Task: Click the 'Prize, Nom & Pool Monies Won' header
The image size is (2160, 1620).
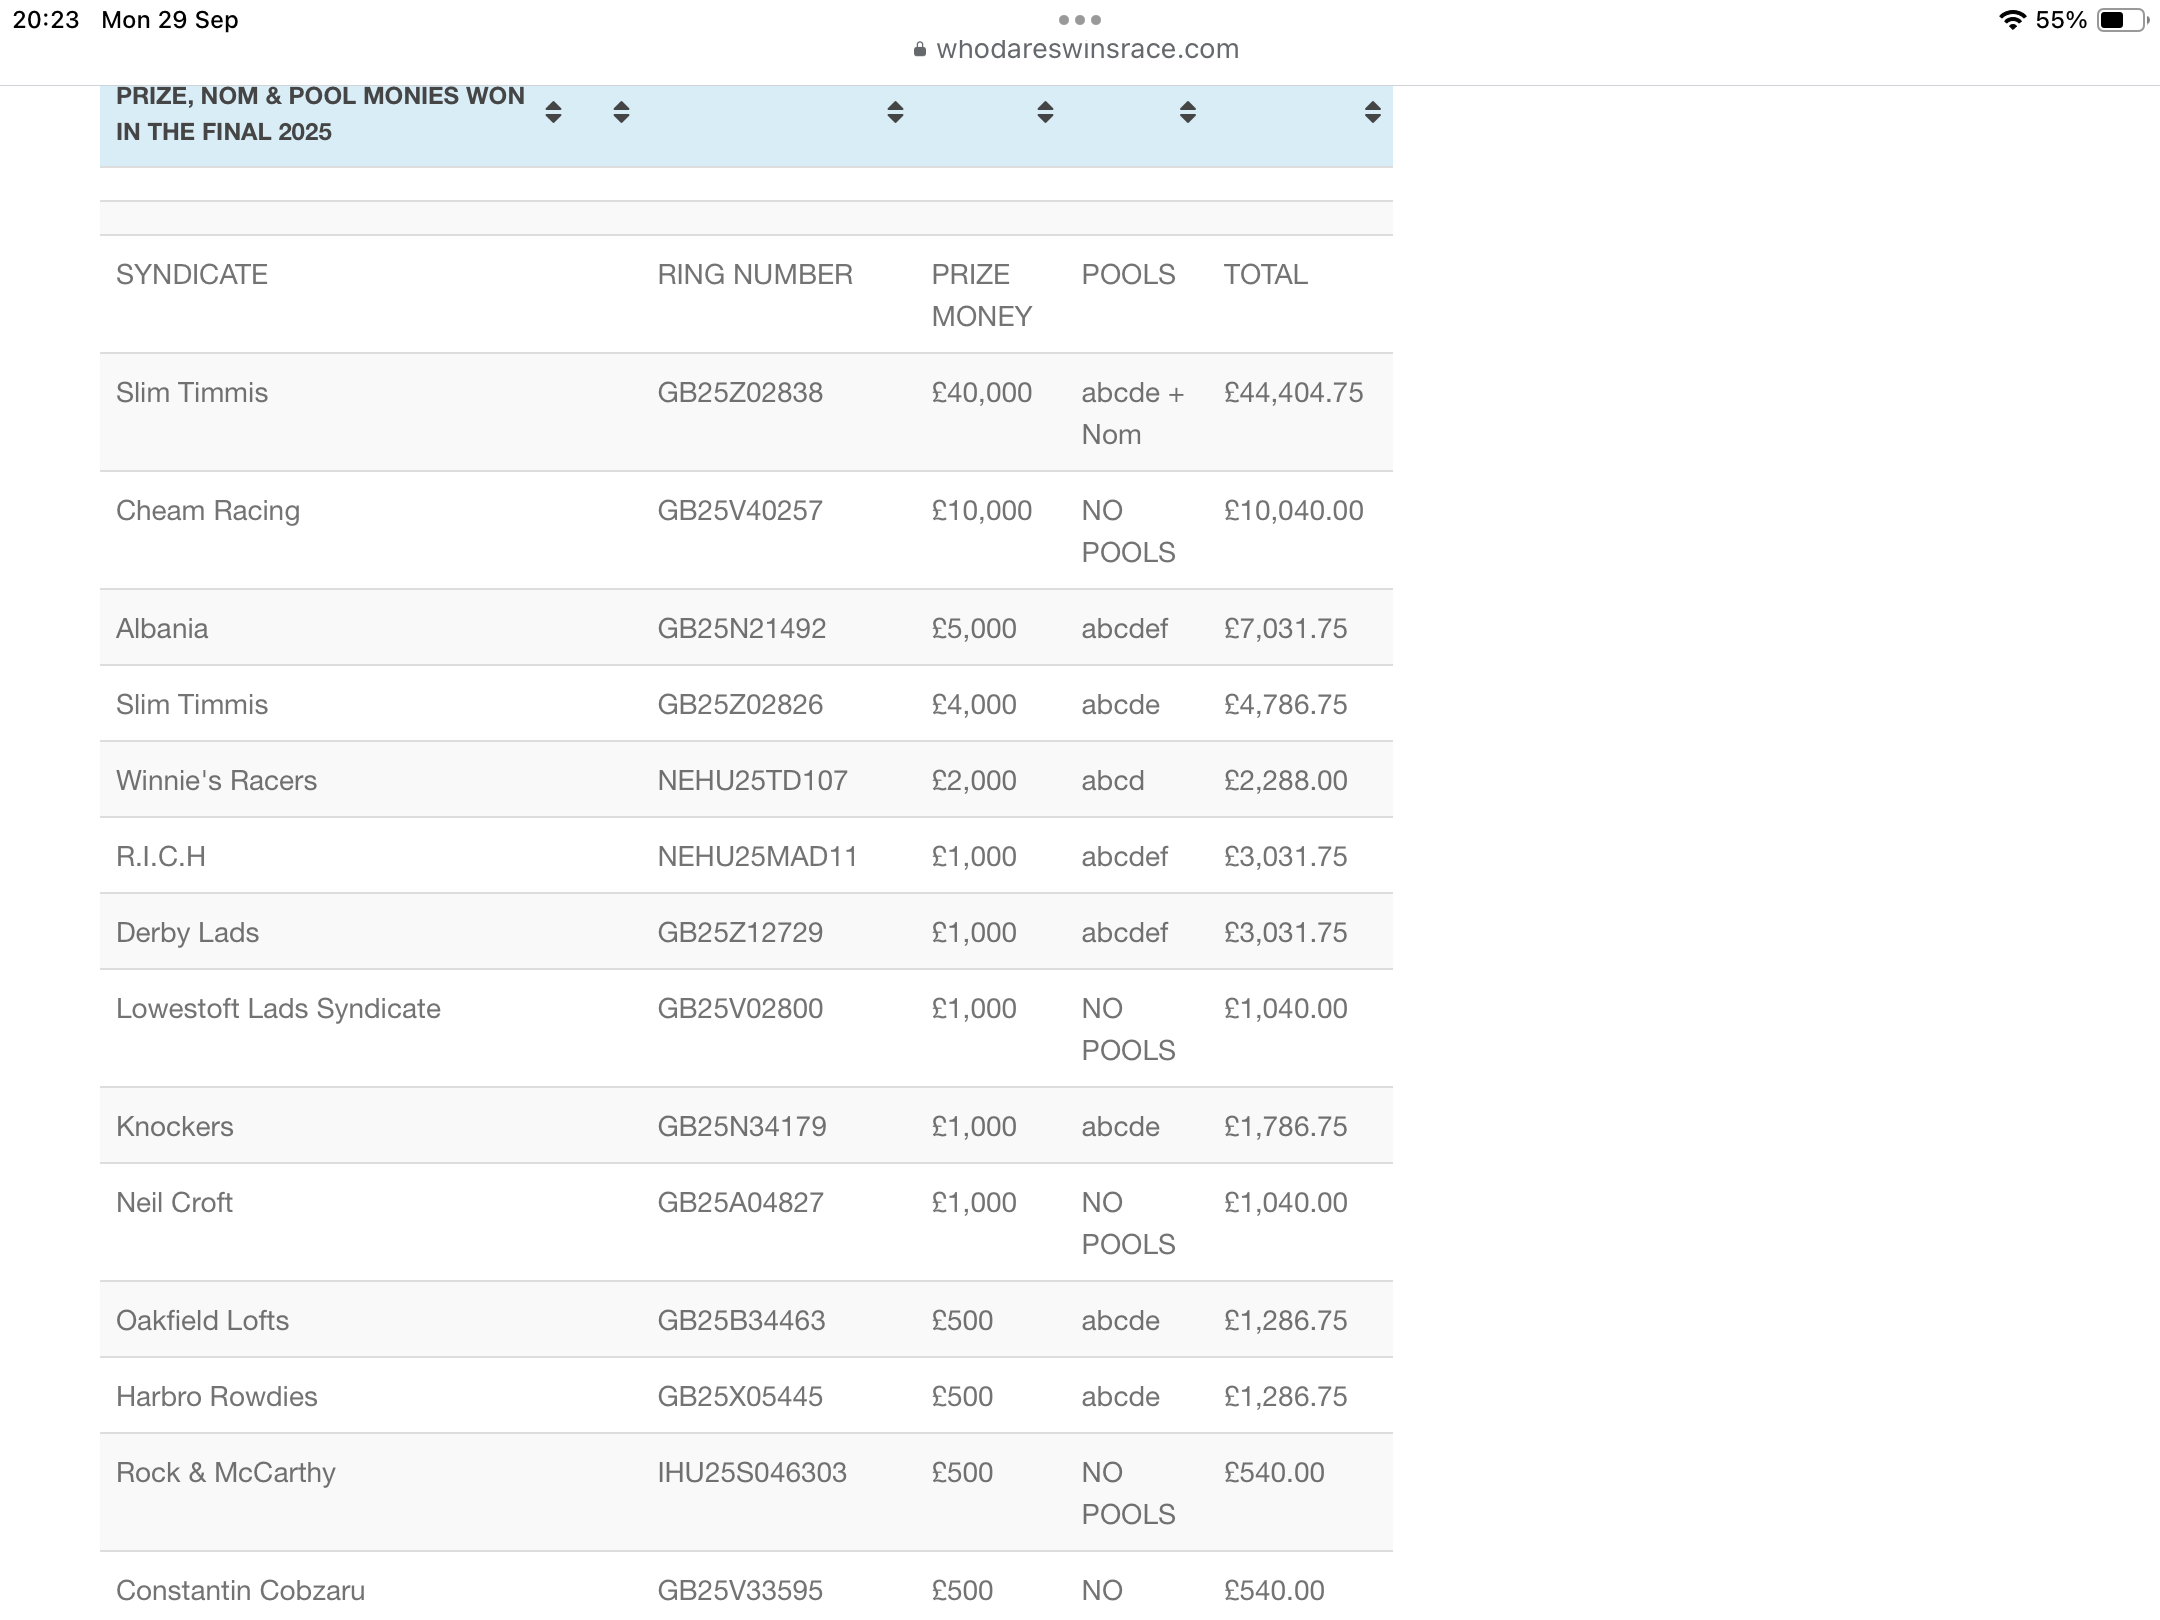Action: (320, 114)
